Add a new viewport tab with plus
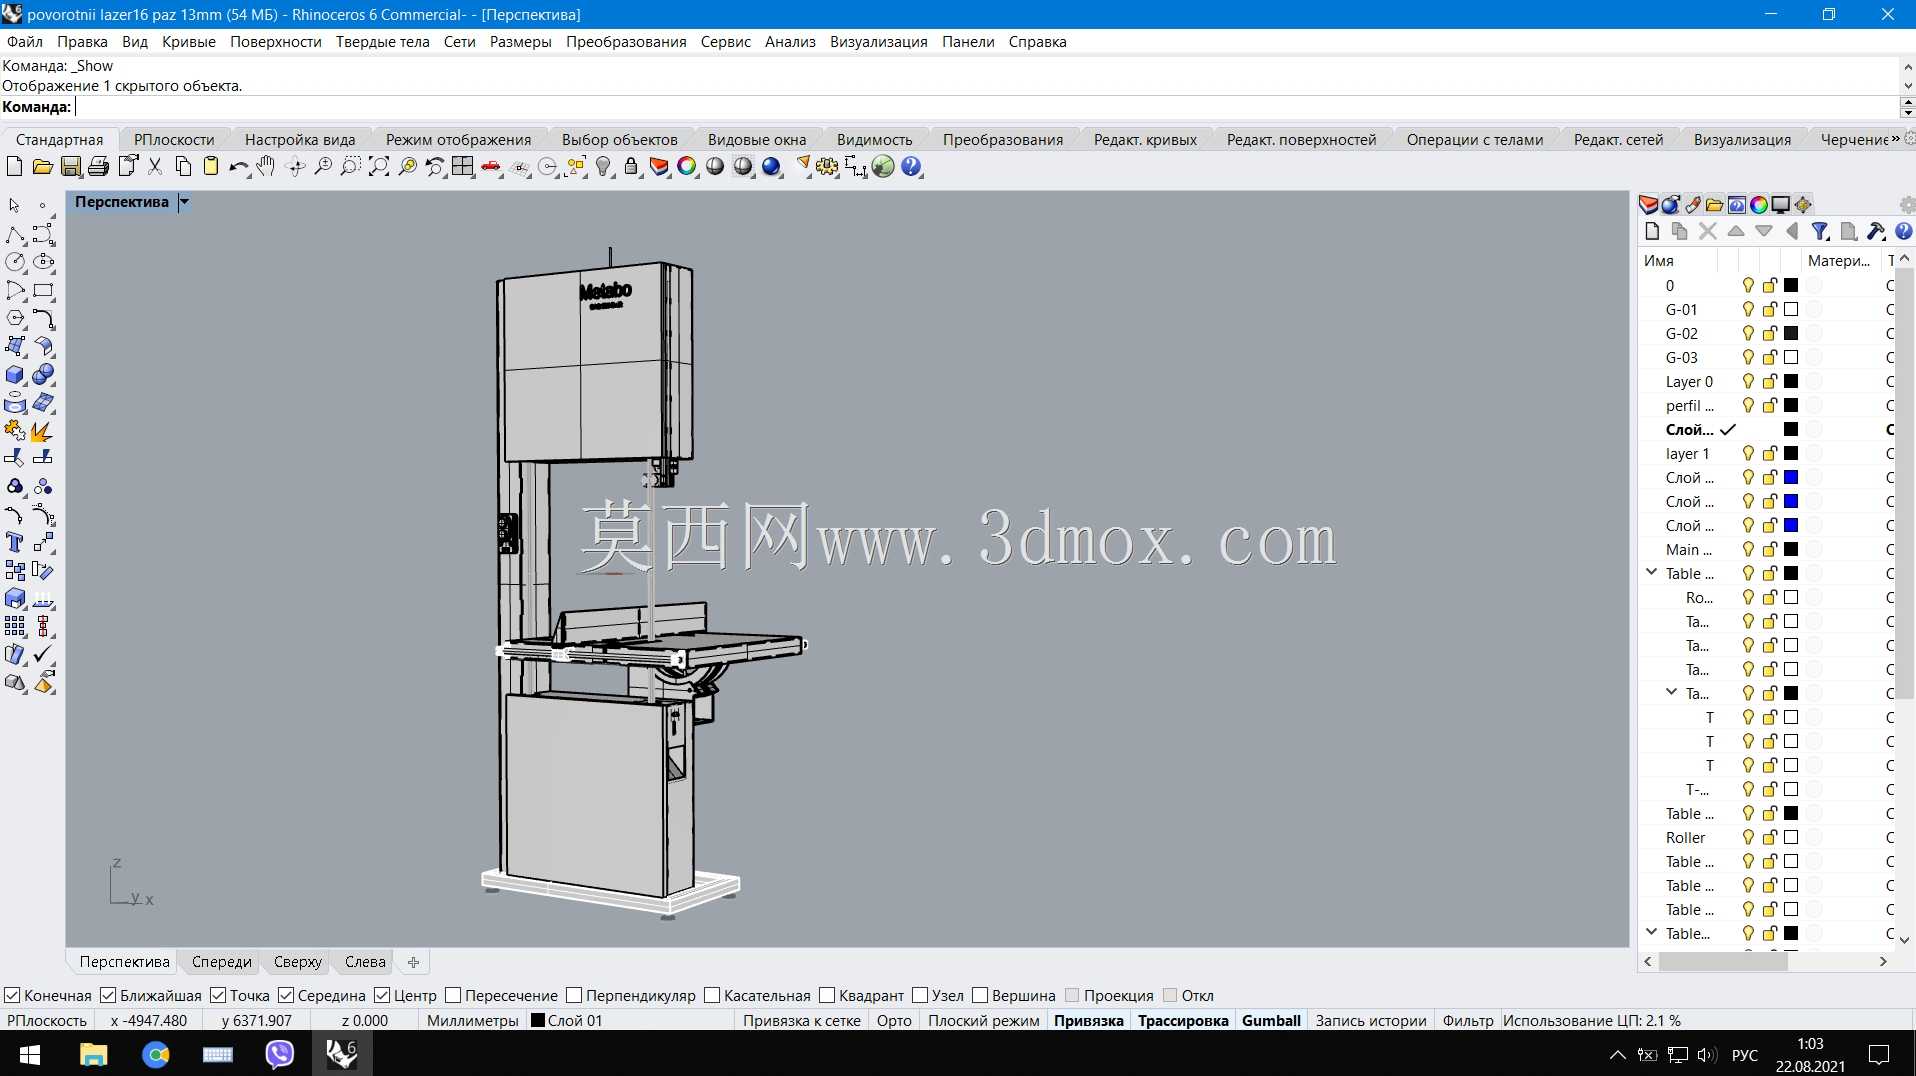The image size is (1916, 1076). [x=413, y=962]
